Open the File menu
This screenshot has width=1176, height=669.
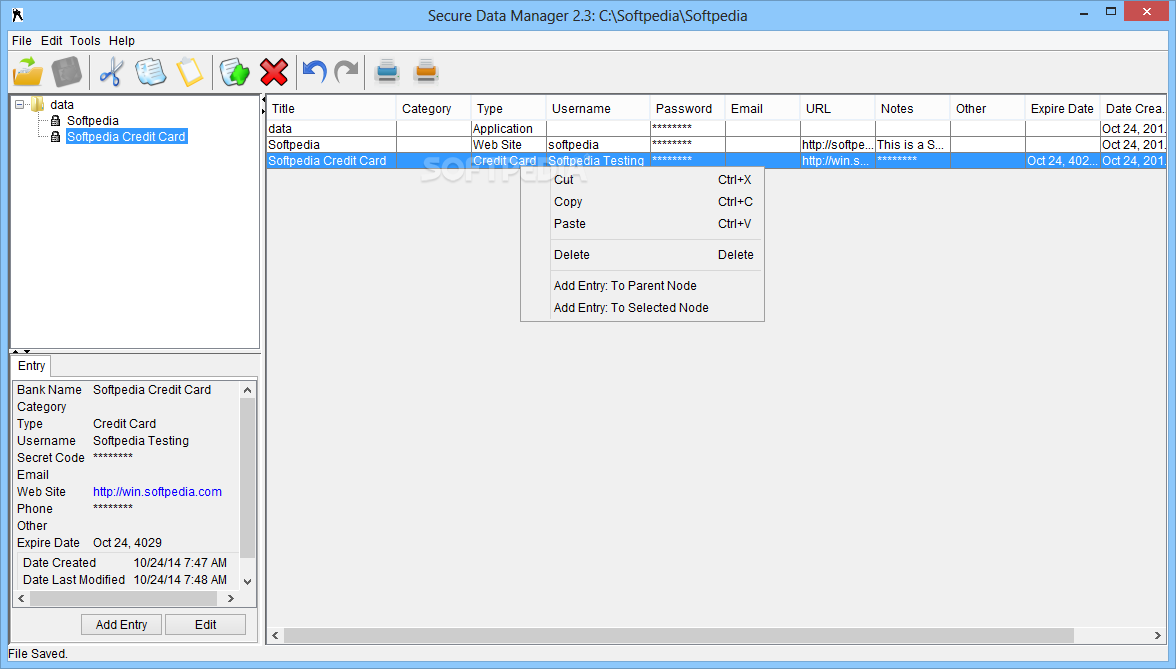(x=22, y=40)
